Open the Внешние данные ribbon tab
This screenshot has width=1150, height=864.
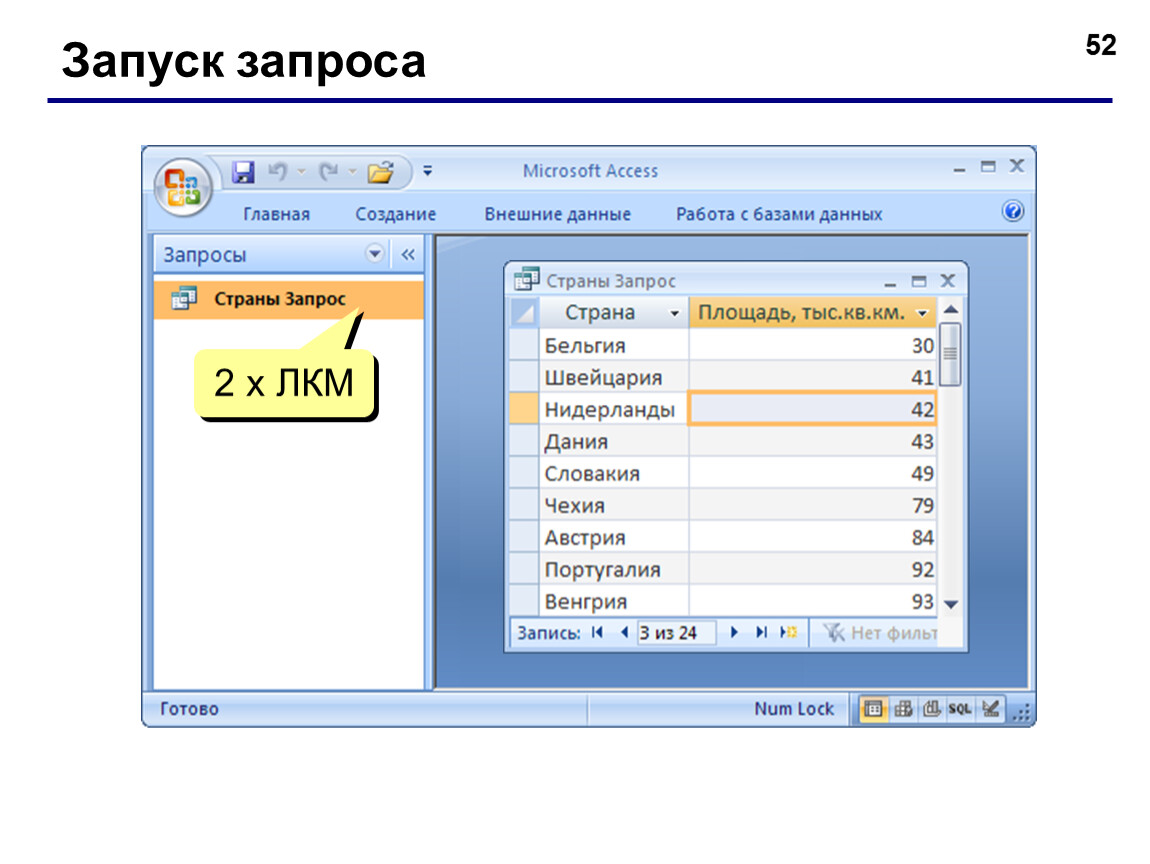click(x=557, y=214)
